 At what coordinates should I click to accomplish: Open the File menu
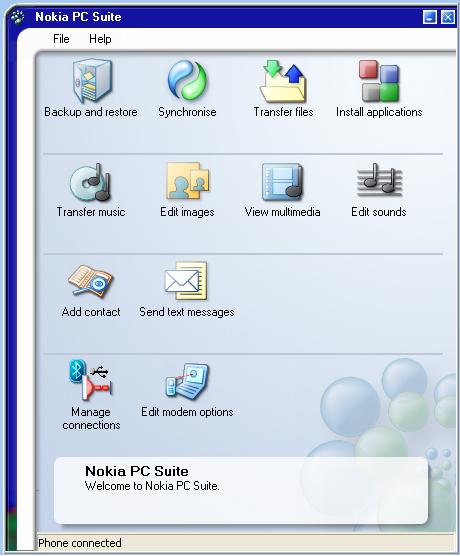[61, 39]
